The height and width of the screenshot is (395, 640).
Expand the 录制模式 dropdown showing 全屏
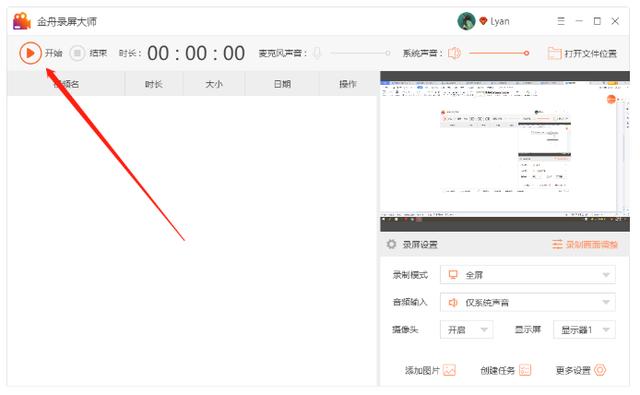[x=527, y=275]
